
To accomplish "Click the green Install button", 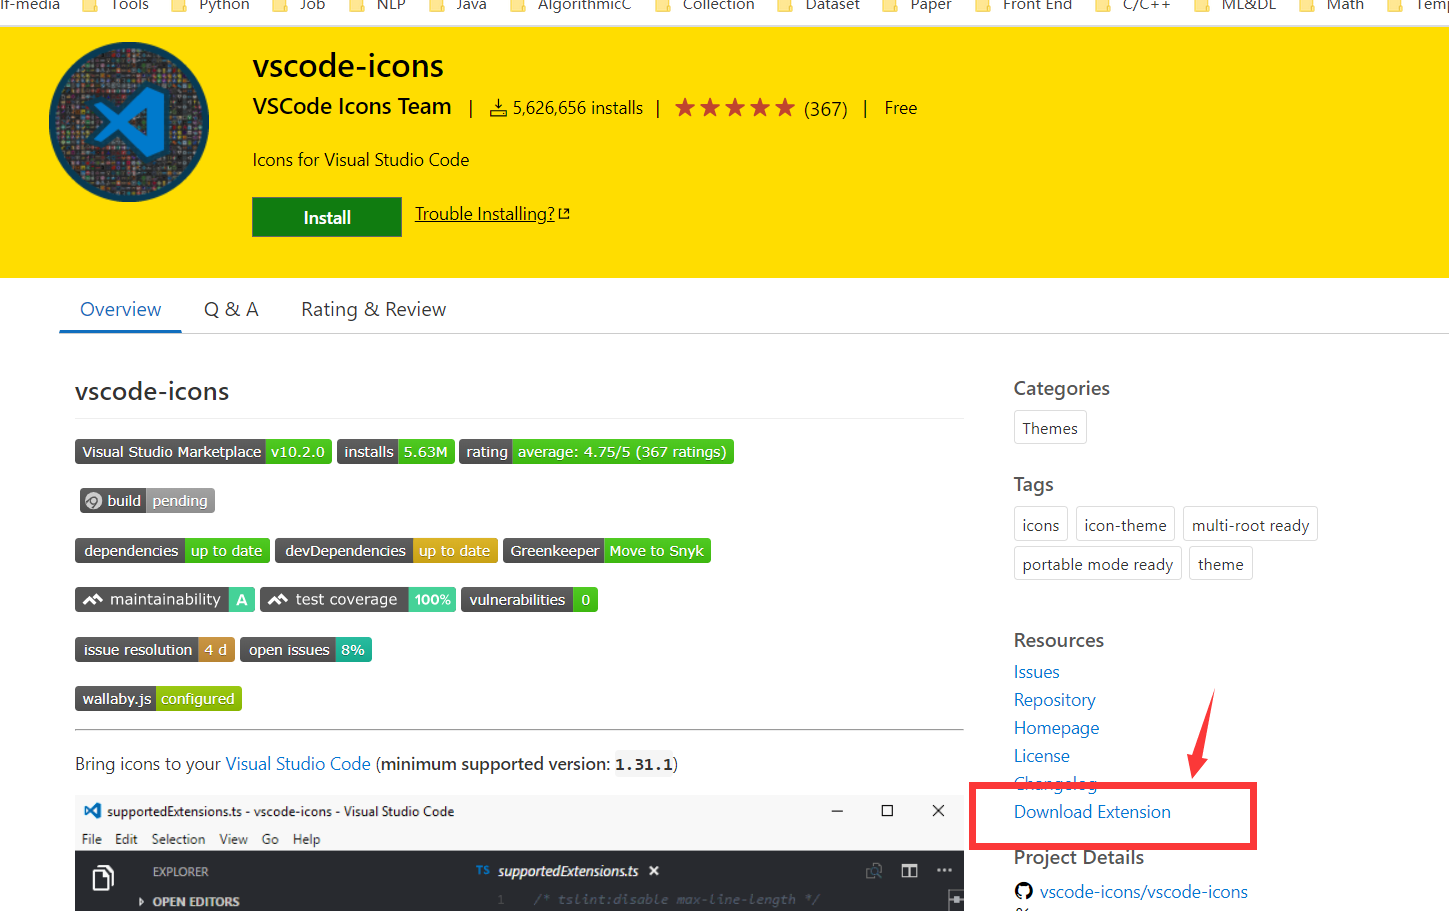I will pyautogui.click(x=327, y=217).
